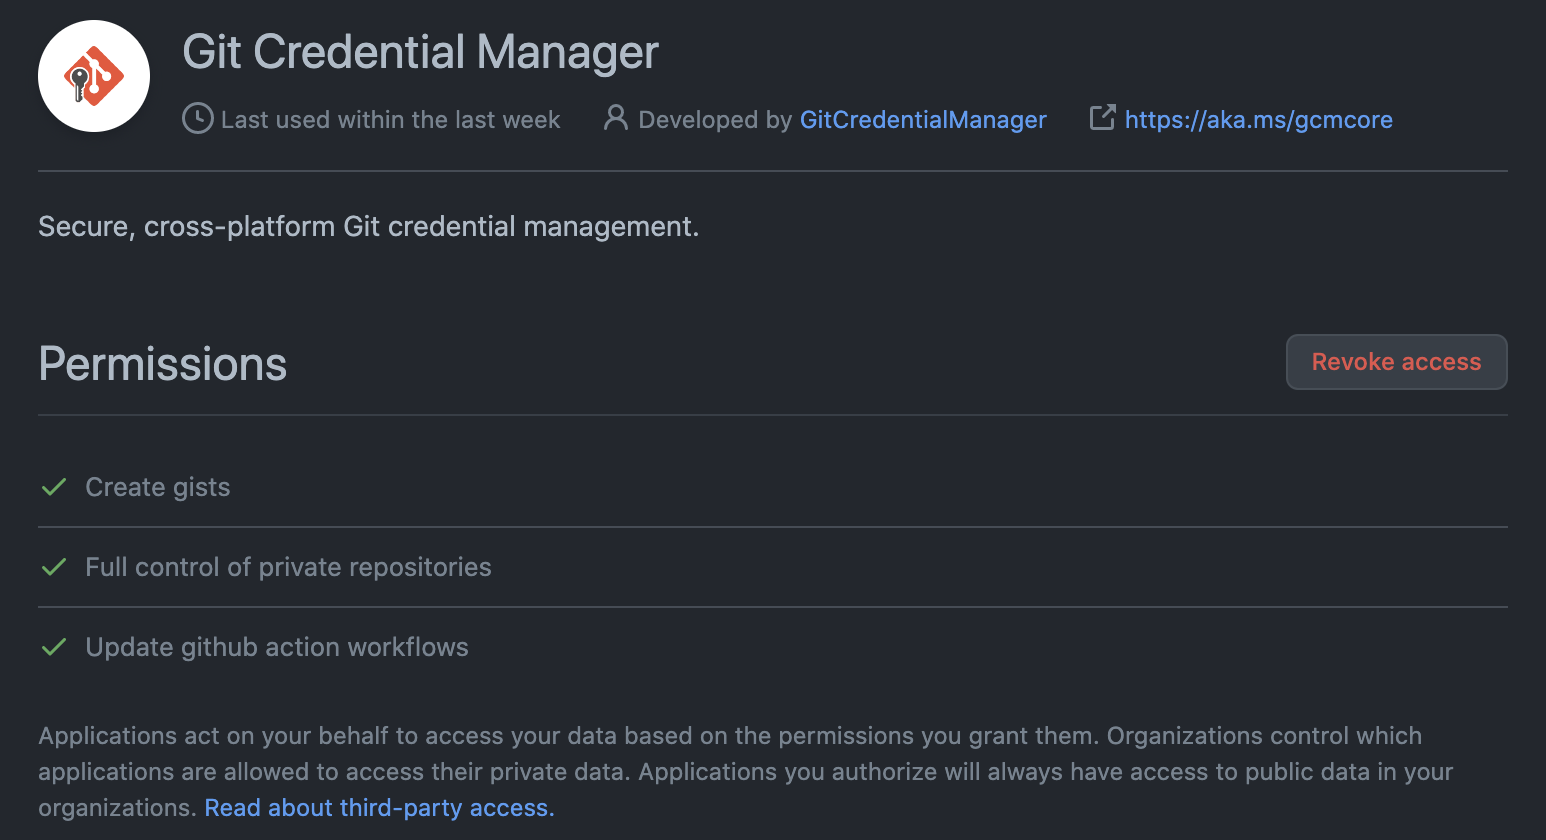
Task: Click the Git Credential Manager app logo
Action: [x=94, y=76]
